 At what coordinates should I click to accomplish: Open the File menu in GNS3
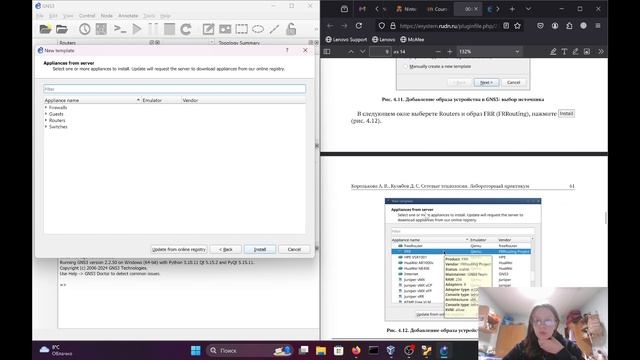click(x=40, y=16)
